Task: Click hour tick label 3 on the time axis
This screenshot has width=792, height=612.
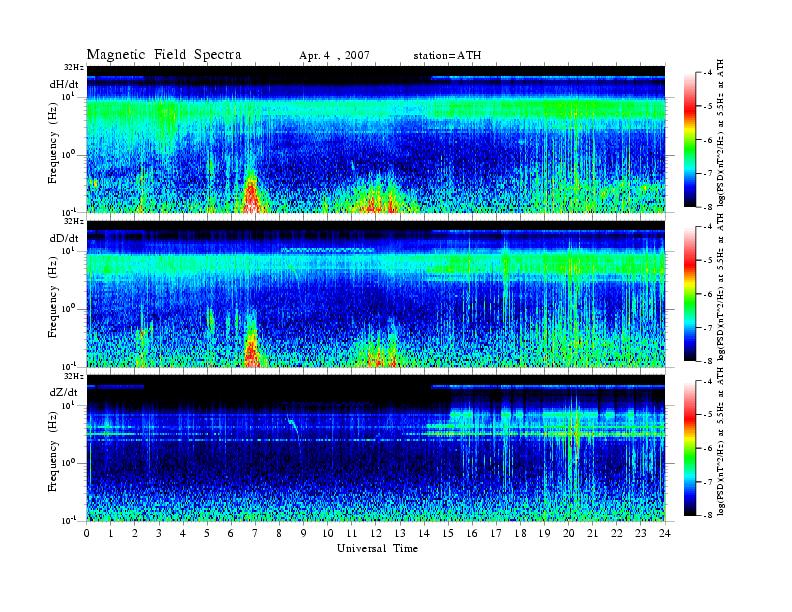Action: click(159, 534)
